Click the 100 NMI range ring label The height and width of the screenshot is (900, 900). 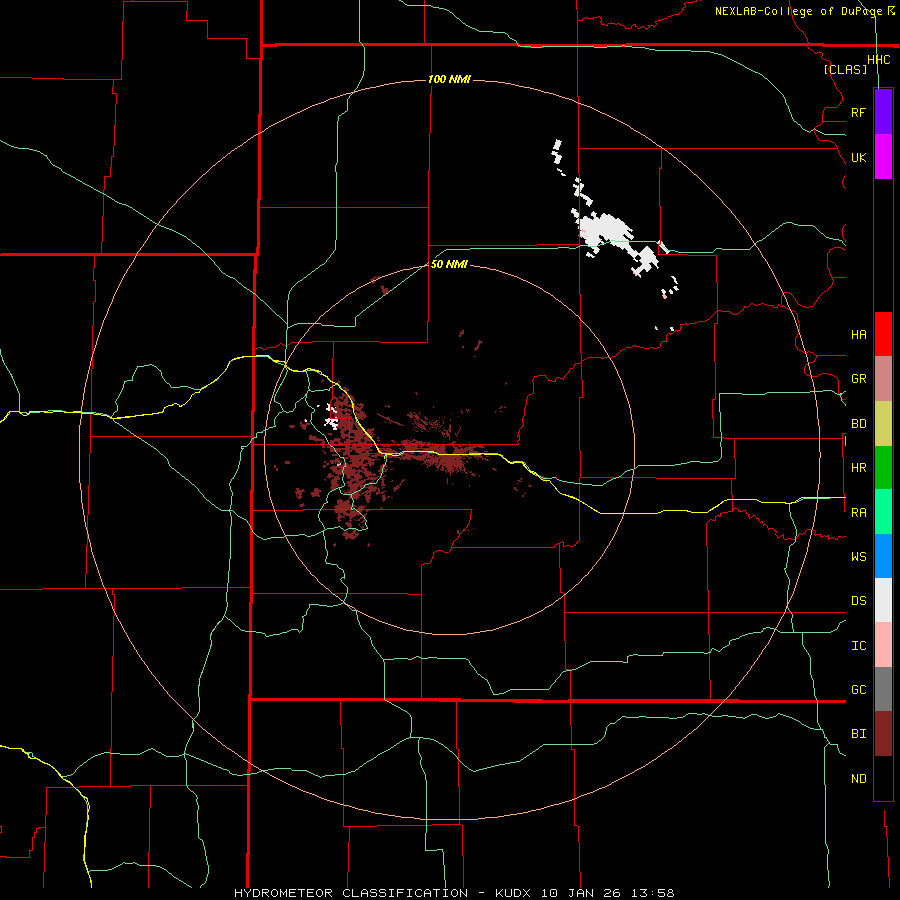coord(449,79)
